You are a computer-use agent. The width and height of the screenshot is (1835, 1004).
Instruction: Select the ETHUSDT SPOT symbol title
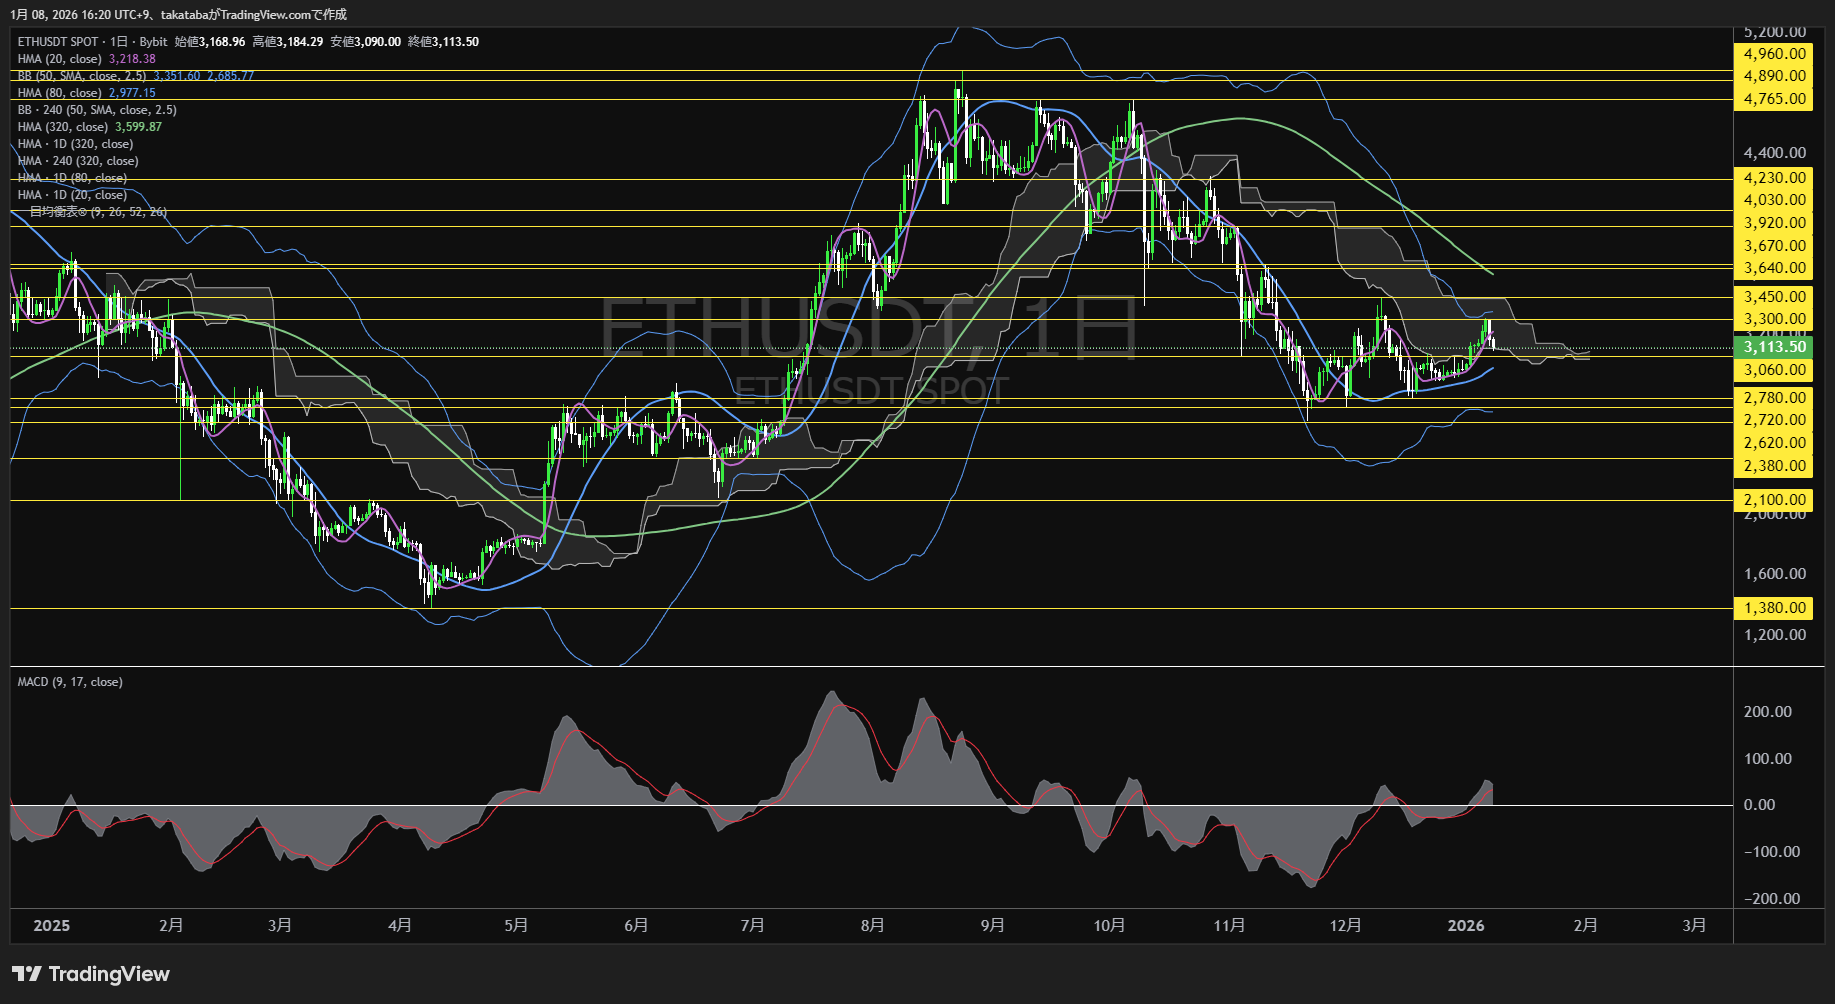coord(58,42)
